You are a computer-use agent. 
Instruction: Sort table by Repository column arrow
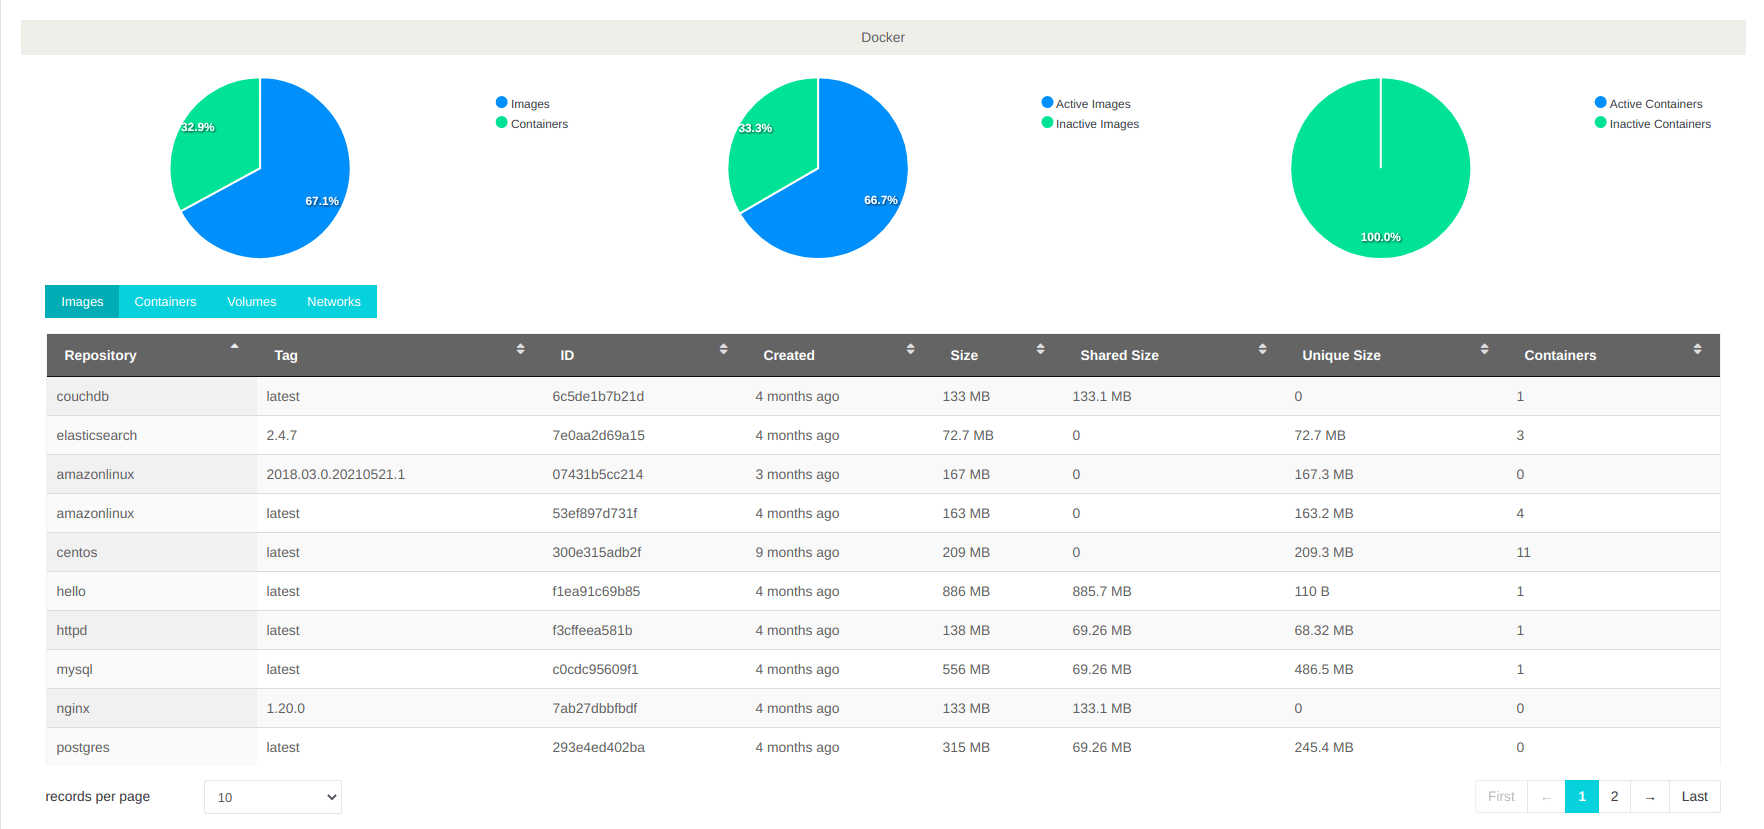click(234, 347)
